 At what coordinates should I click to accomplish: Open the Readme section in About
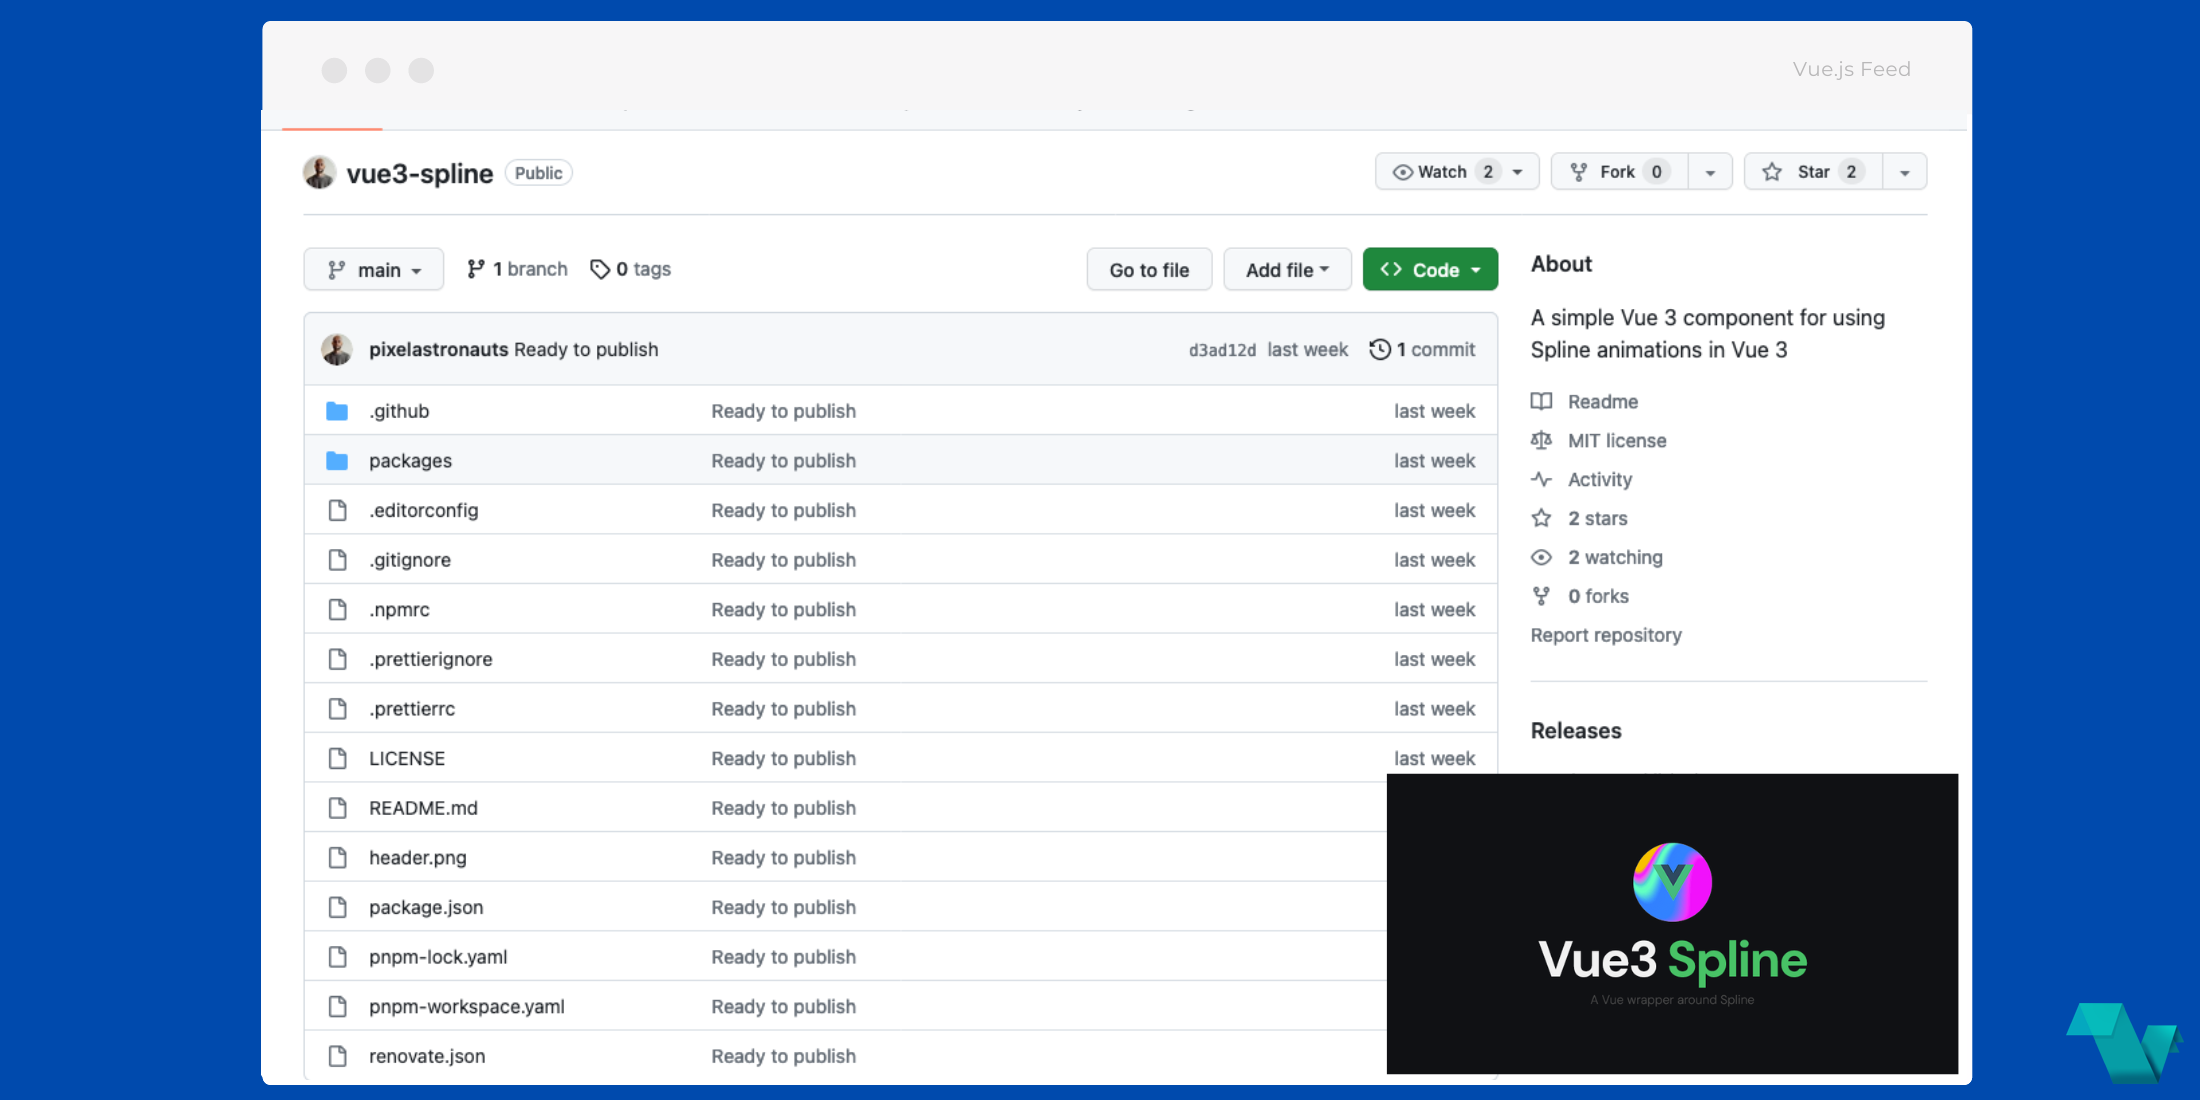[1601, 401]
